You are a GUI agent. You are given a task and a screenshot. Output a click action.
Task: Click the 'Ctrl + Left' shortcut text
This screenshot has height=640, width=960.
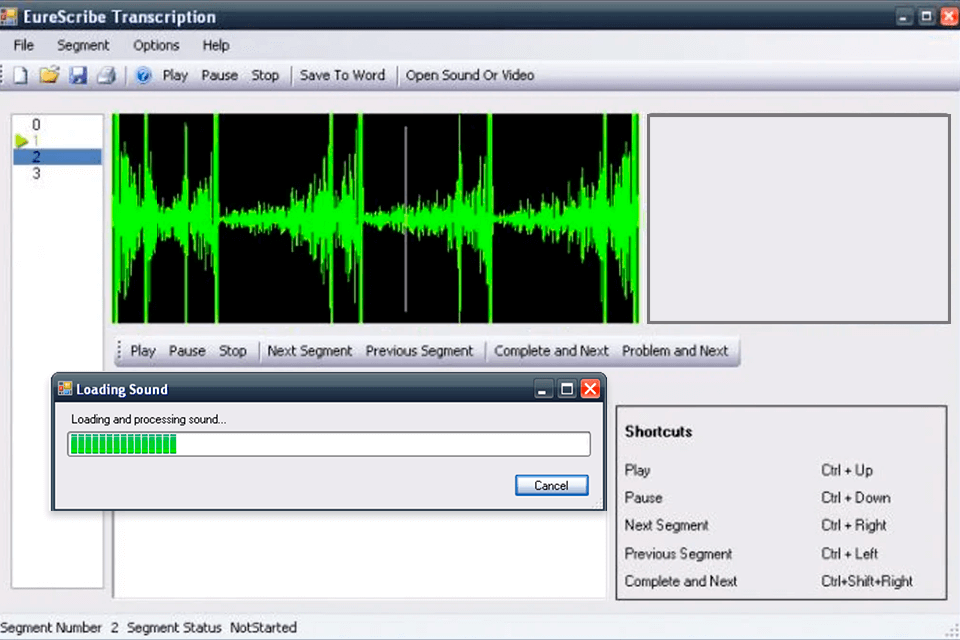pos(850,554)
